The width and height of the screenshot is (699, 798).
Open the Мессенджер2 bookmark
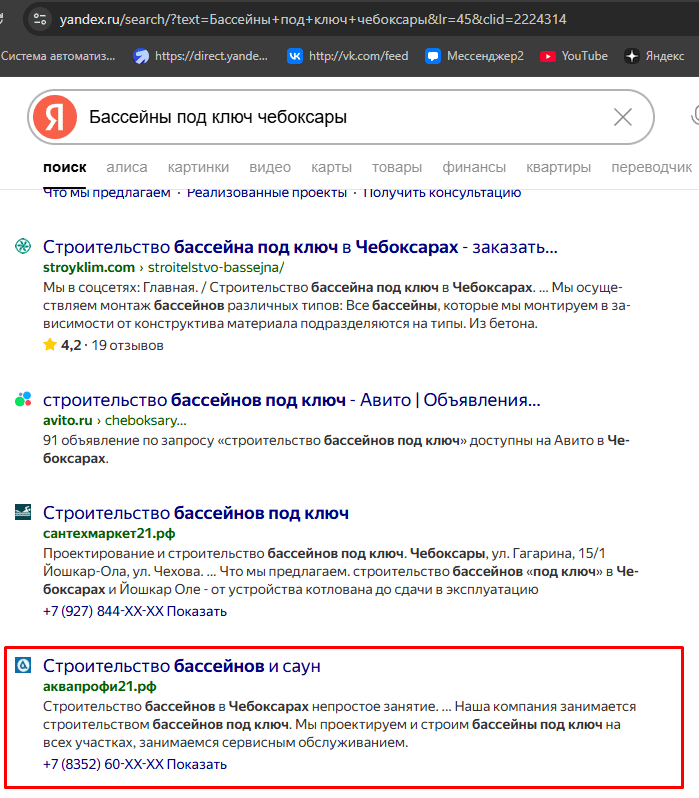474,56
